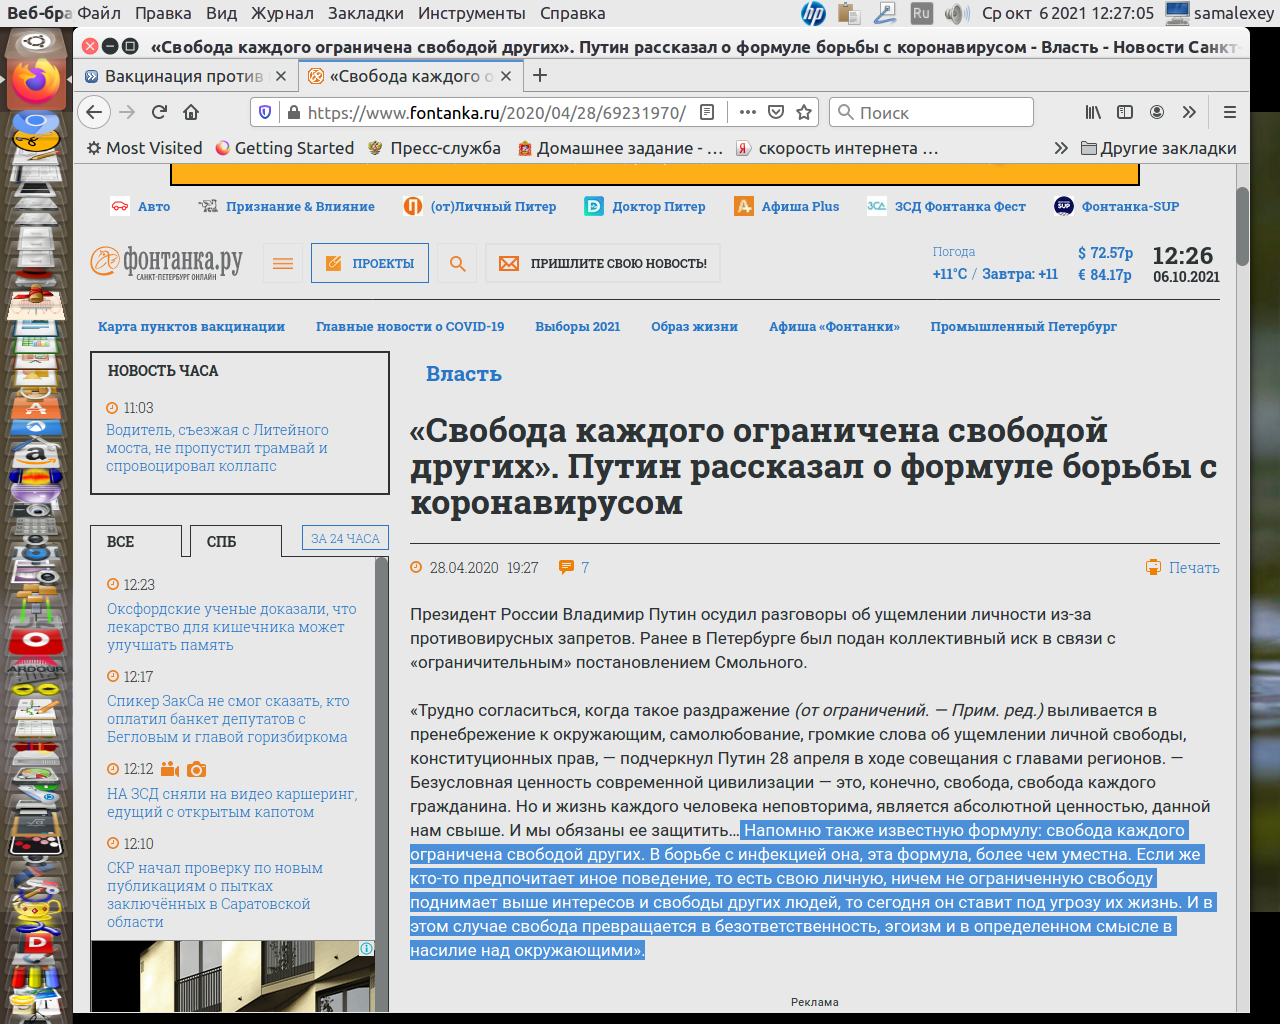Show sidebars icon in toolbar
The width and height of the screenshot is (1280, 1024).
pos(1125,112)
